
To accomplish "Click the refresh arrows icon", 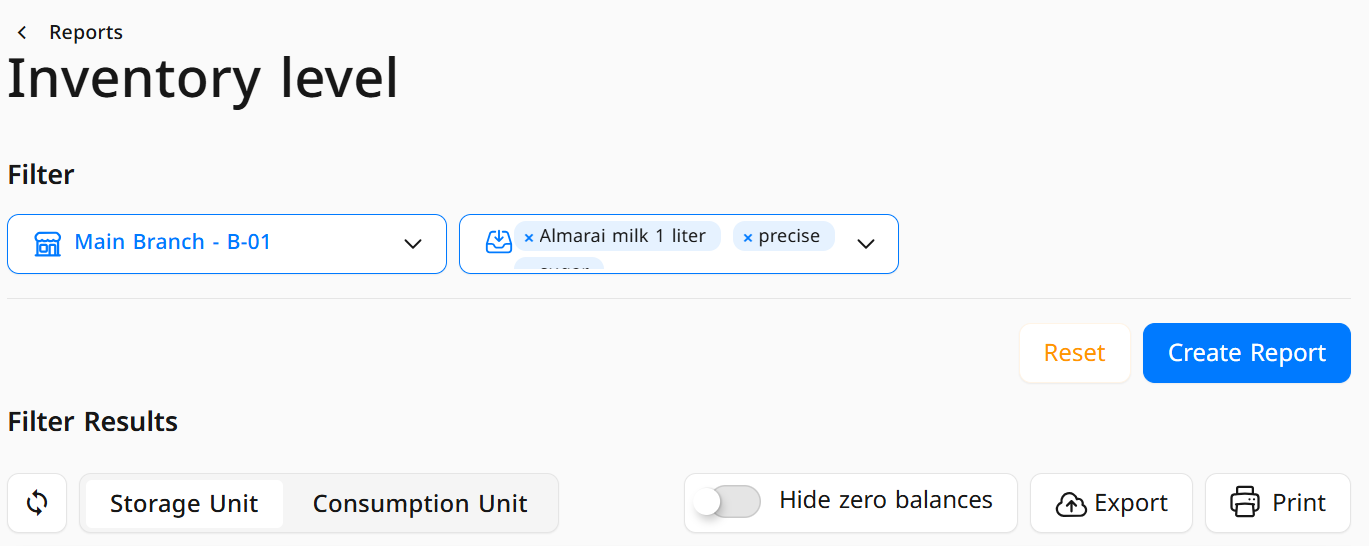I will 37,503.
